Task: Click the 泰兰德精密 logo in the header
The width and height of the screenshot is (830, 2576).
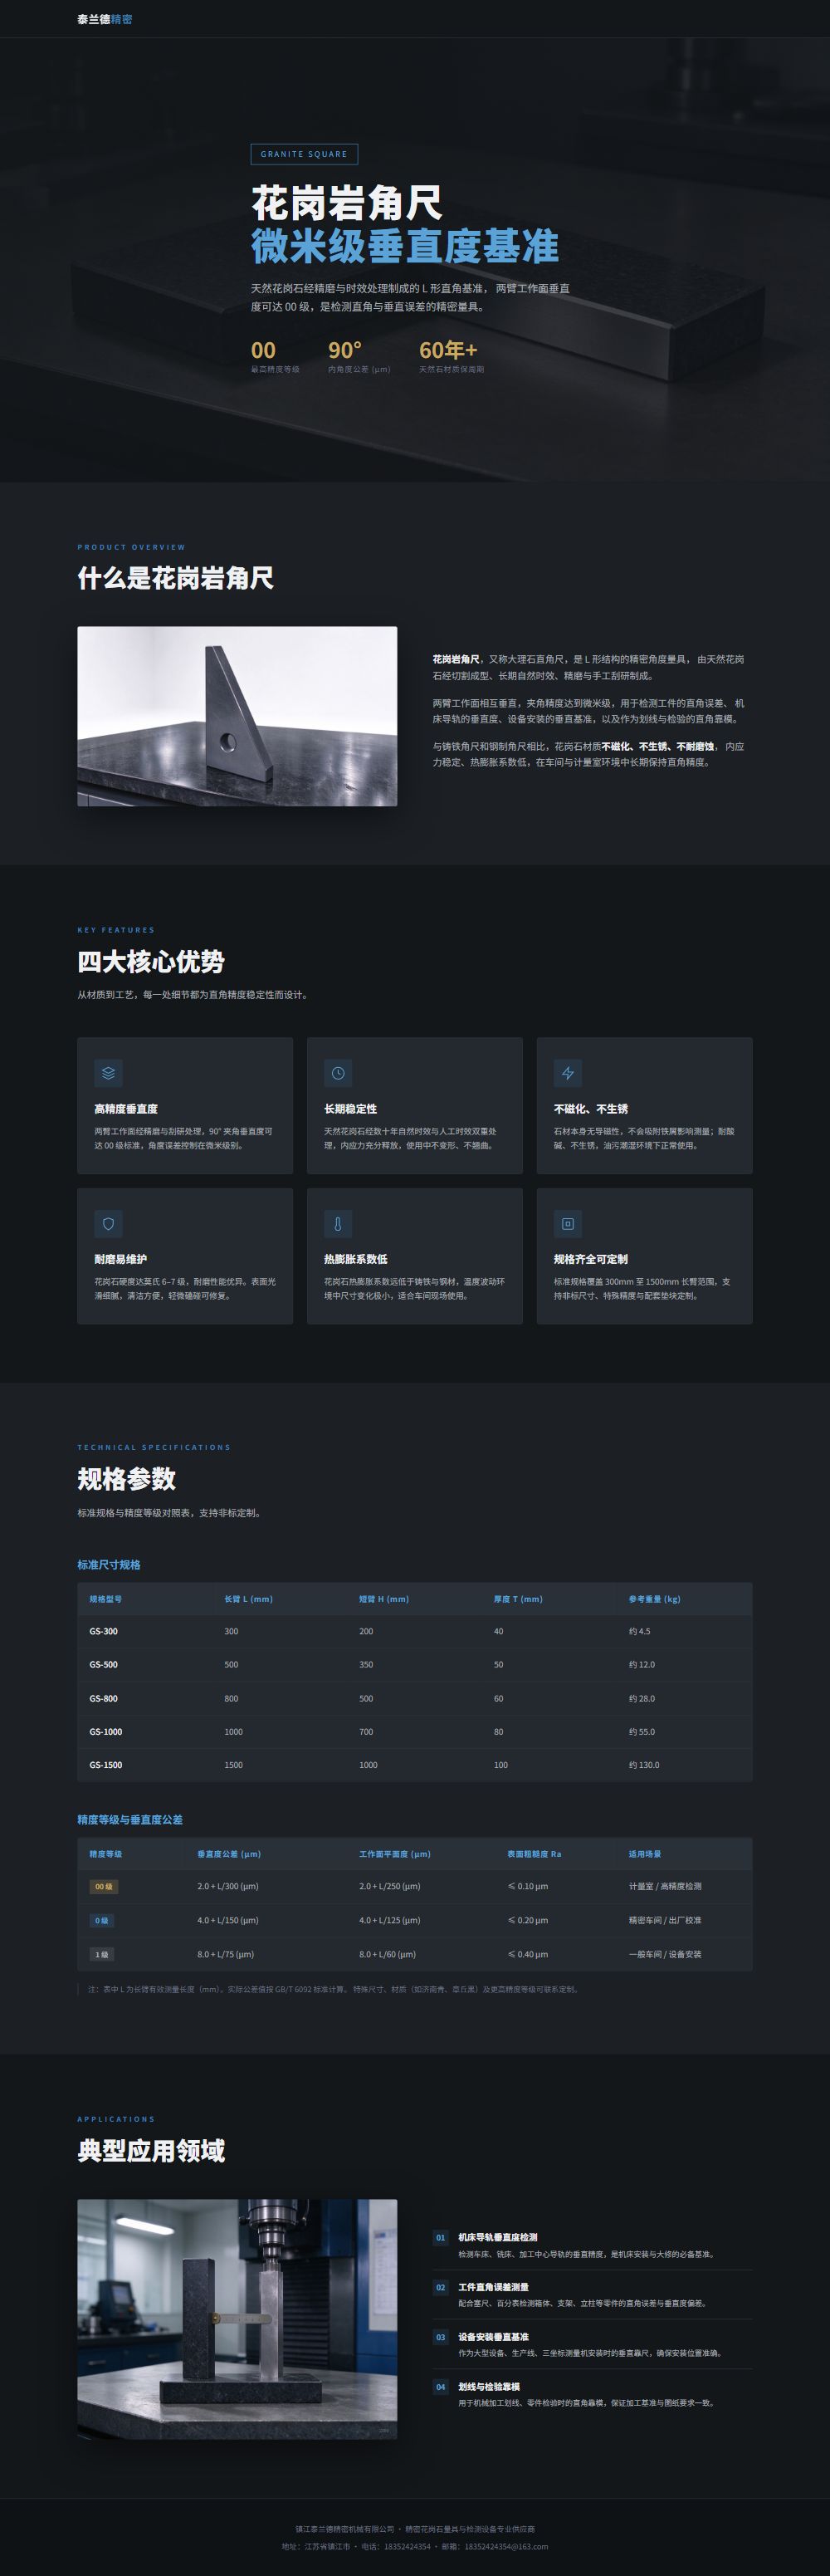Action: pyautogui.click(x=105, y=19)
